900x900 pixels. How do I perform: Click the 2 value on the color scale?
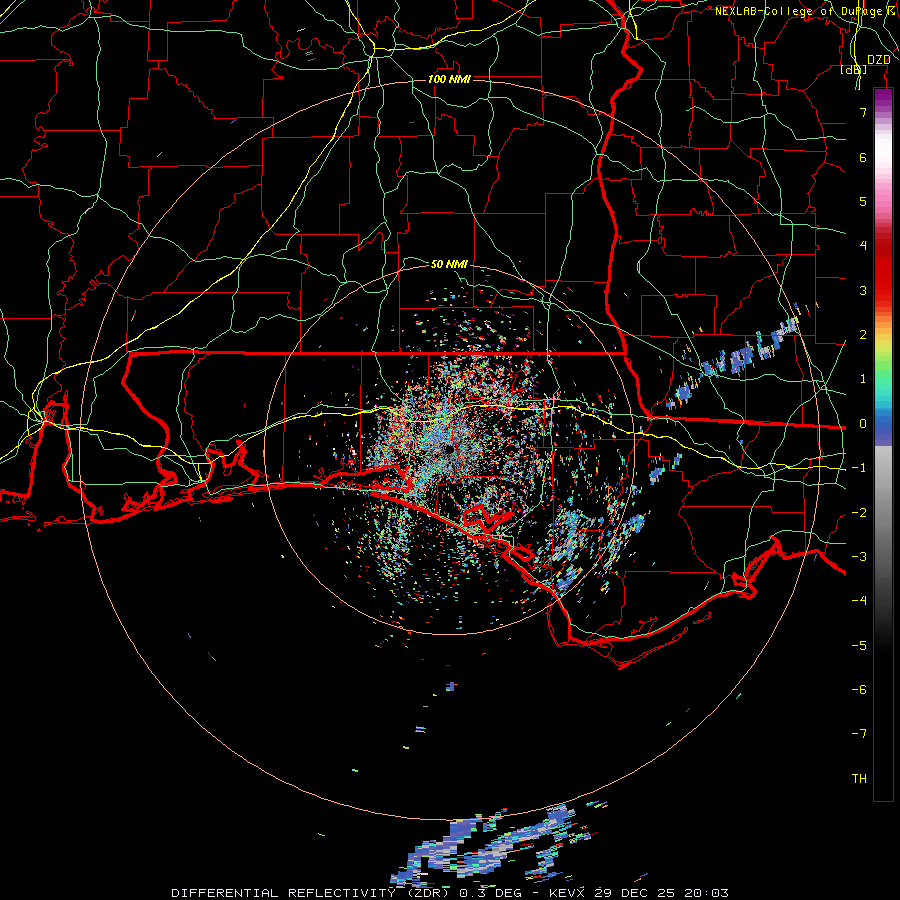(x=863, y=335)
